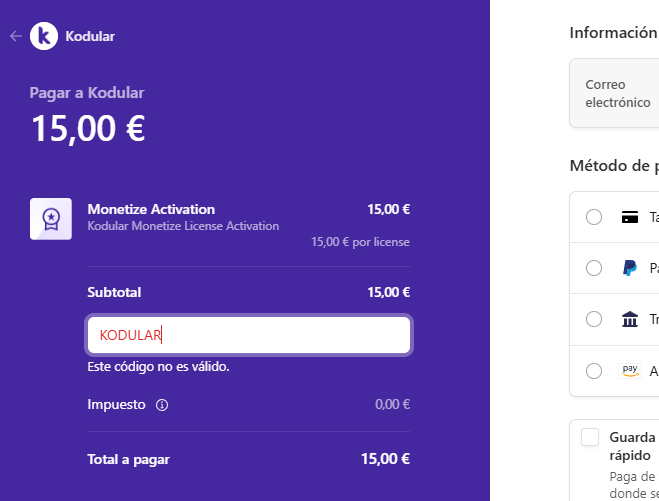Select the PayPal radio button
Screen dimensions: 659x501
(594, 268)
